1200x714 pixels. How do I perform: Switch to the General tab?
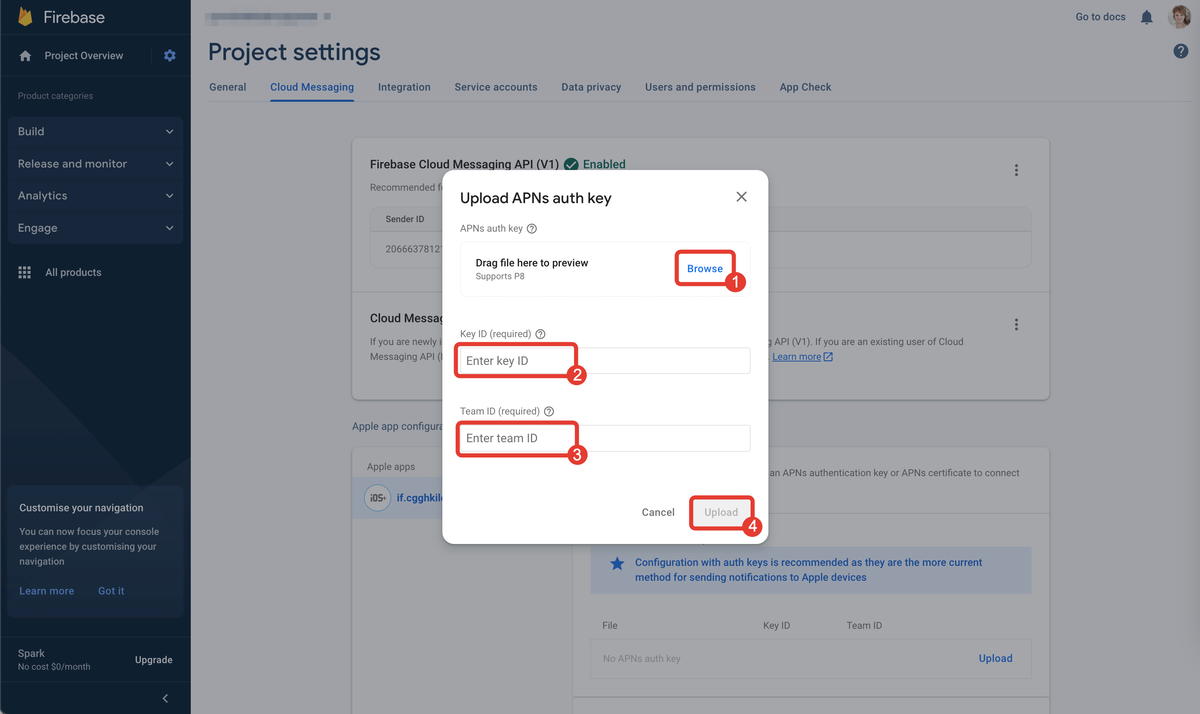click(x=228, y=87)
